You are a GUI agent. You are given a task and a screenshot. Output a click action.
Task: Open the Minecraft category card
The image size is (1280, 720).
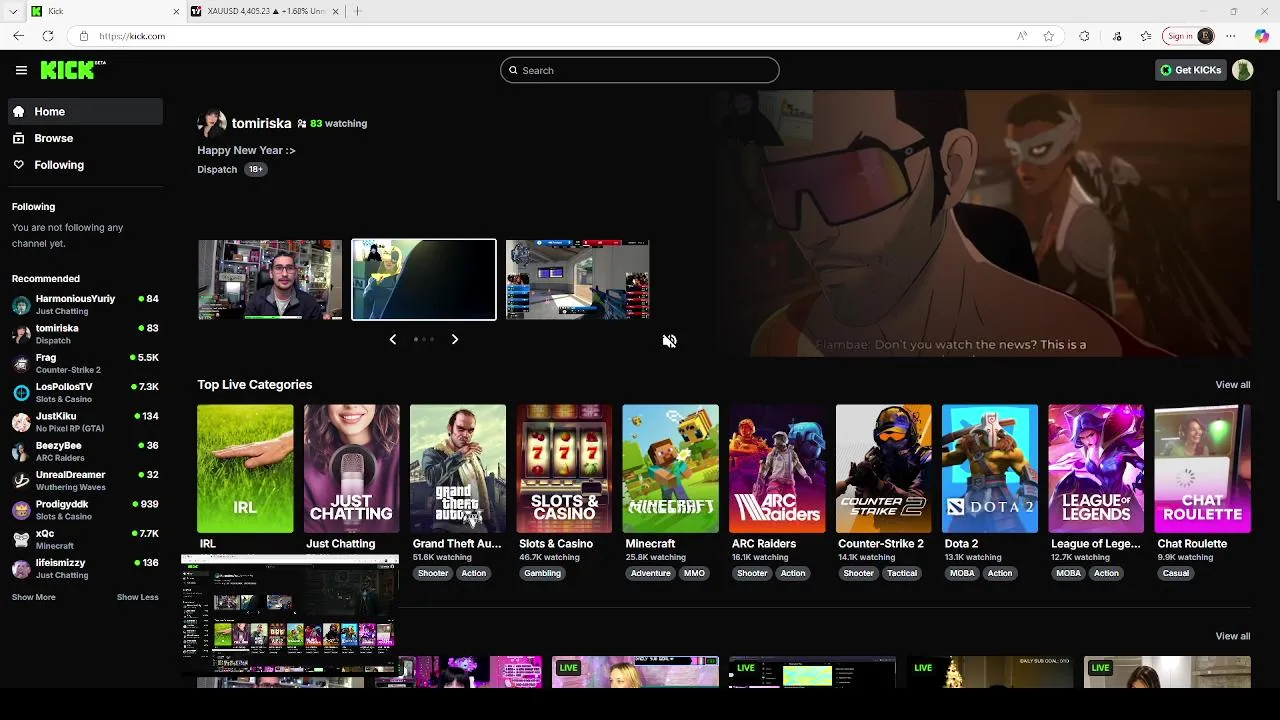(670, 469)
